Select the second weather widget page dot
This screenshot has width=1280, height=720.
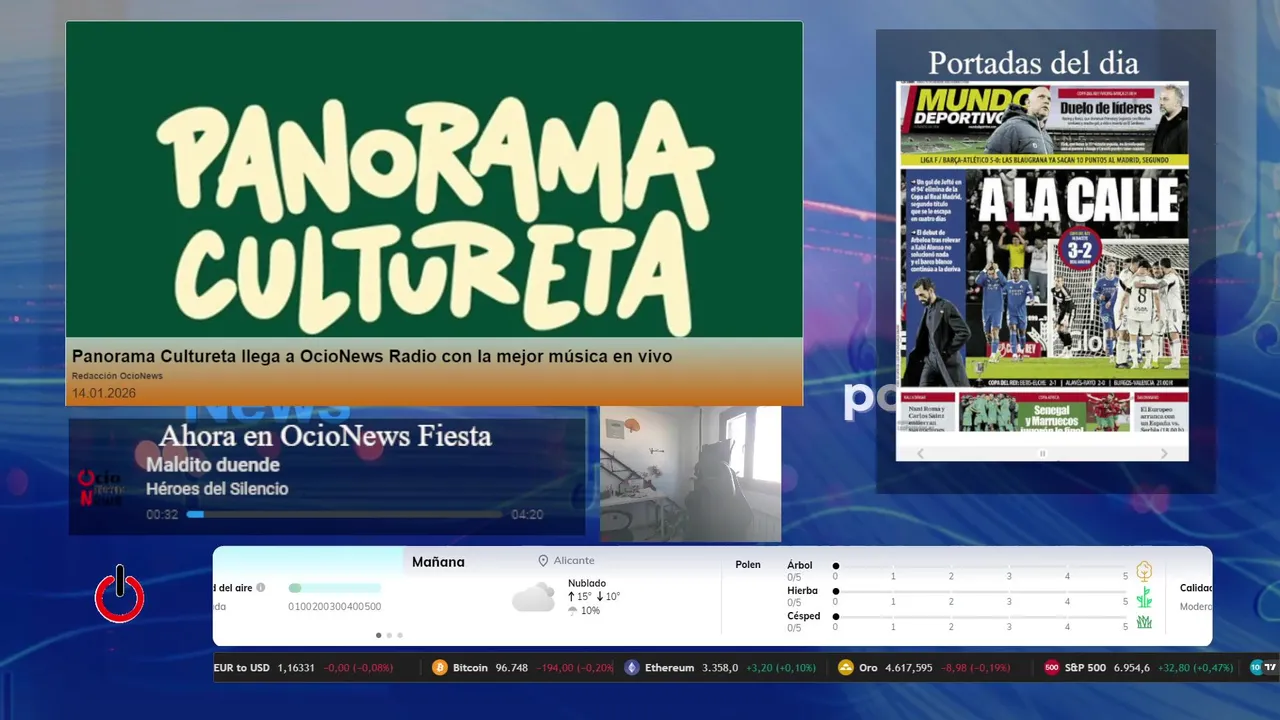tap(389, 635)
